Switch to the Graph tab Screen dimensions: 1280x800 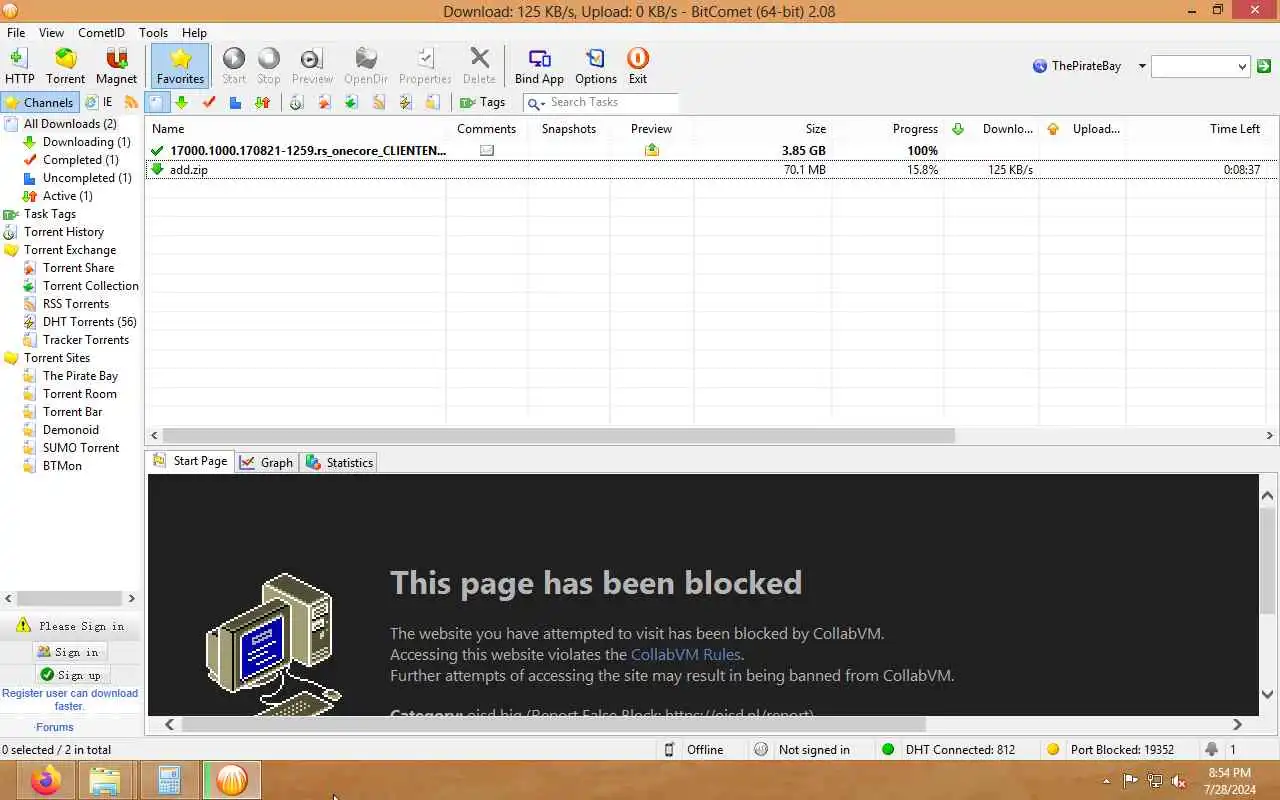tap(267, 462)
